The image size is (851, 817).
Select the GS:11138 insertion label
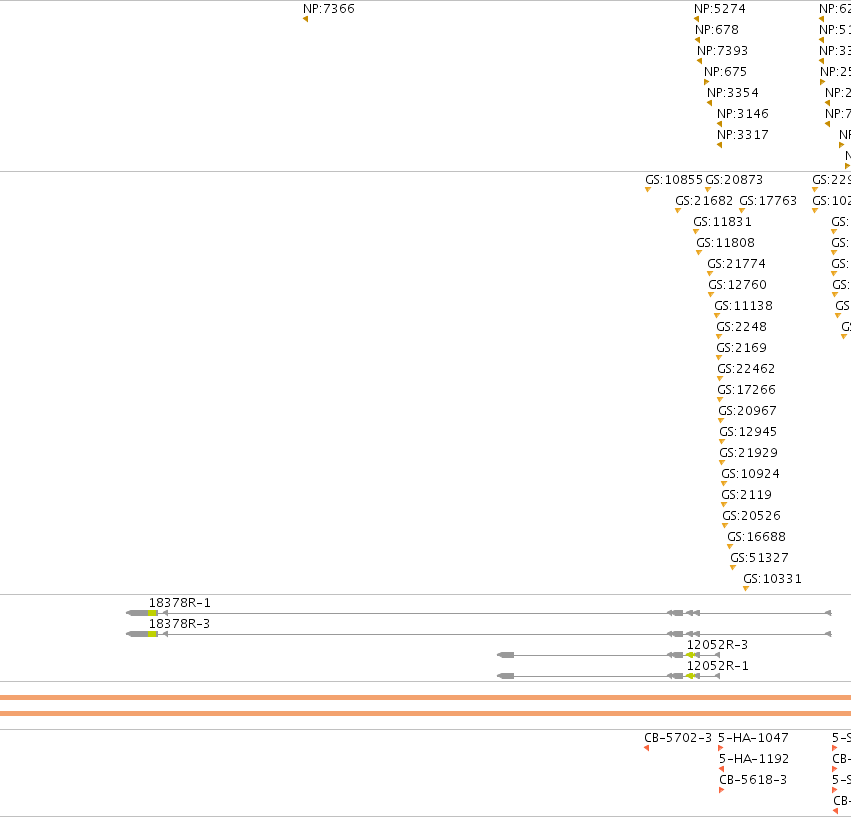[x=744, y=306]
